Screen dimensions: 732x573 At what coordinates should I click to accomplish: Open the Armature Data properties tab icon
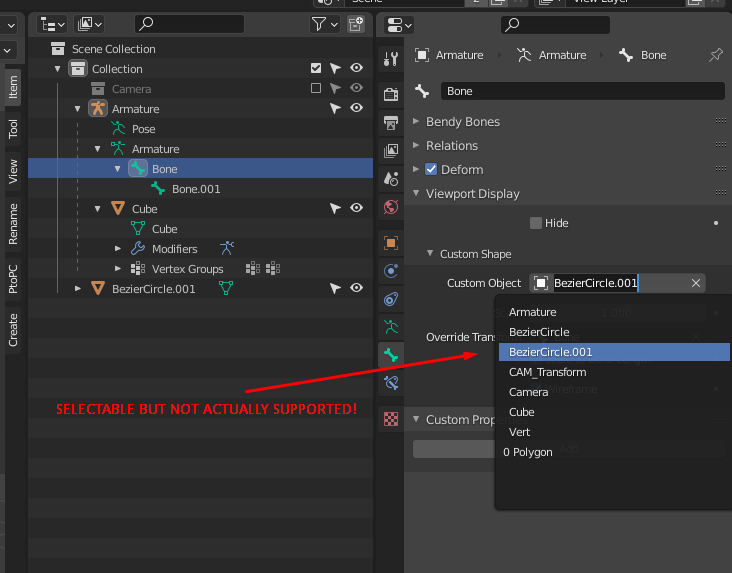(x=391, y=327)
